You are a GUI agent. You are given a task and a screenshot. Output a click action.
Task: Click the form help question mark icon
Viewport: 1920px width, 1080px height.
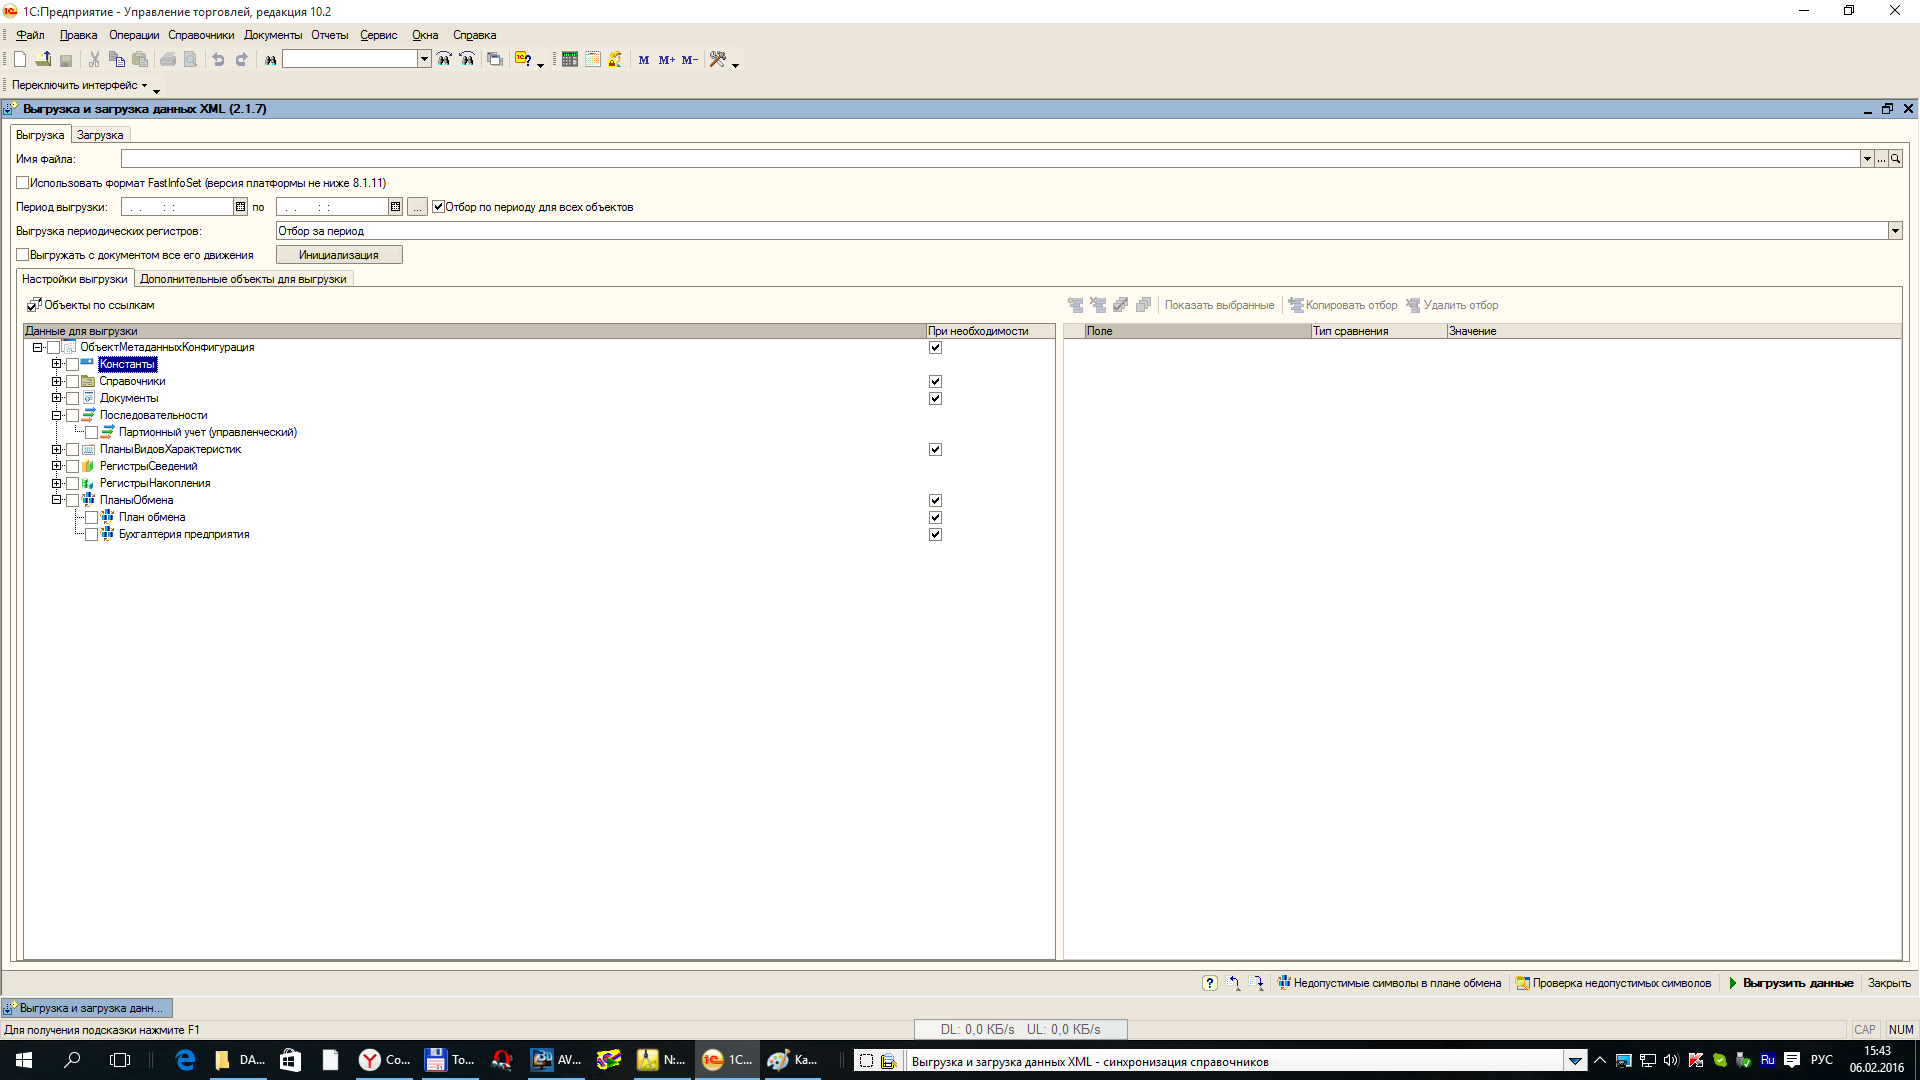point(1210,984)
